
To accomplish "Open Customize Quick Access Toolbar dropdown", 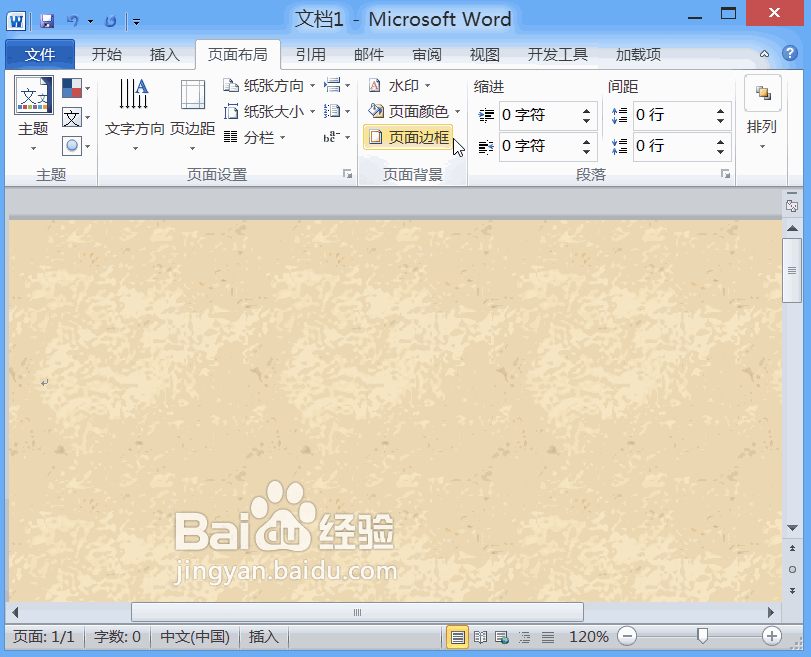I will click(137, 22).
